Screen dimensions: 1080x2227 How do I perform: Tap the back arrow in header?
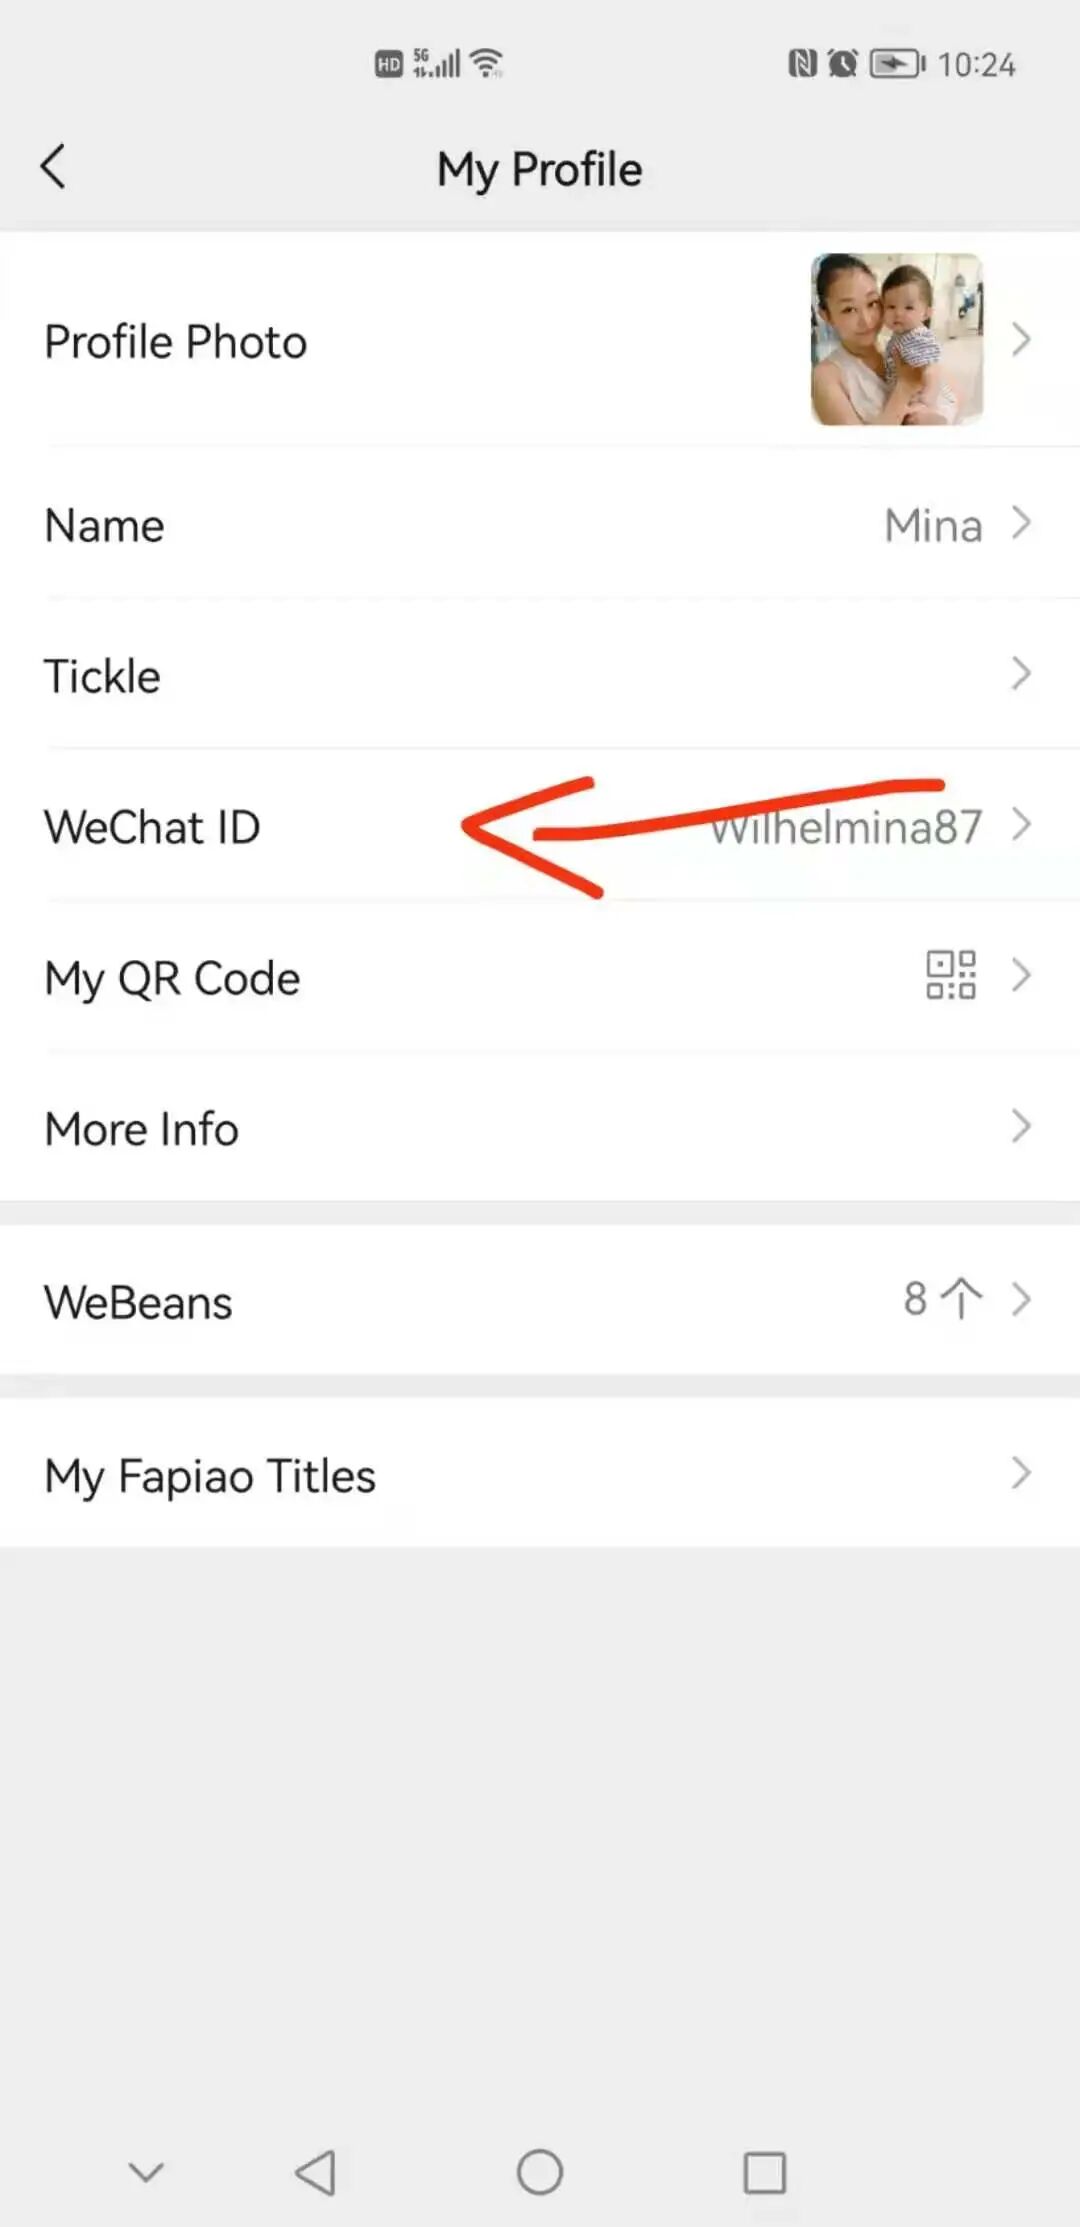(53, 166)
